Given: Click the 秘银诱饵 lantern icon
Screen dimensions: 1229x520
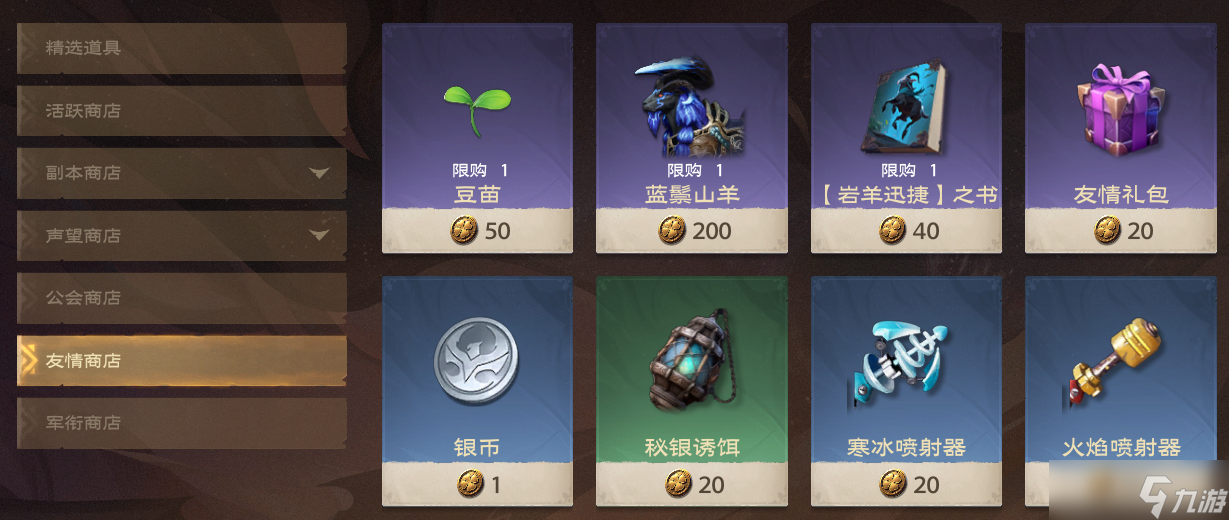Looking at the screenshot, I should tap(691, 361).
